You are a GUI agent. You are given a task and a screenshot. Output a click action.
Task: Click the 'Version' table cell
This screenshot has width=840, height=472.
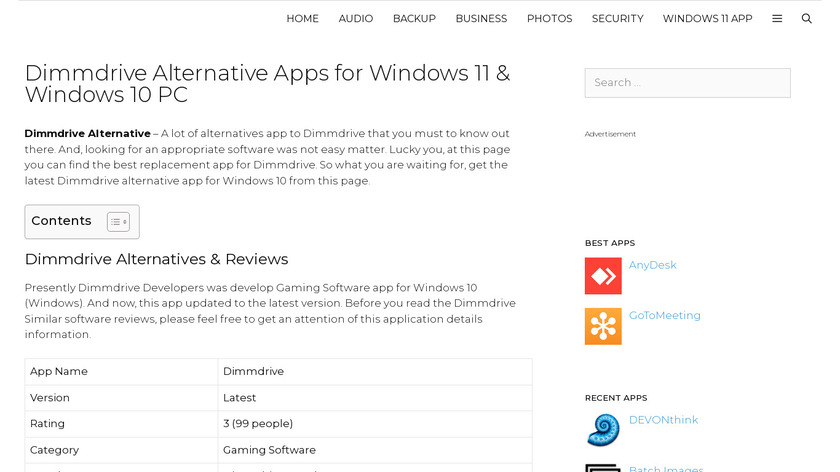pos(121,398)
